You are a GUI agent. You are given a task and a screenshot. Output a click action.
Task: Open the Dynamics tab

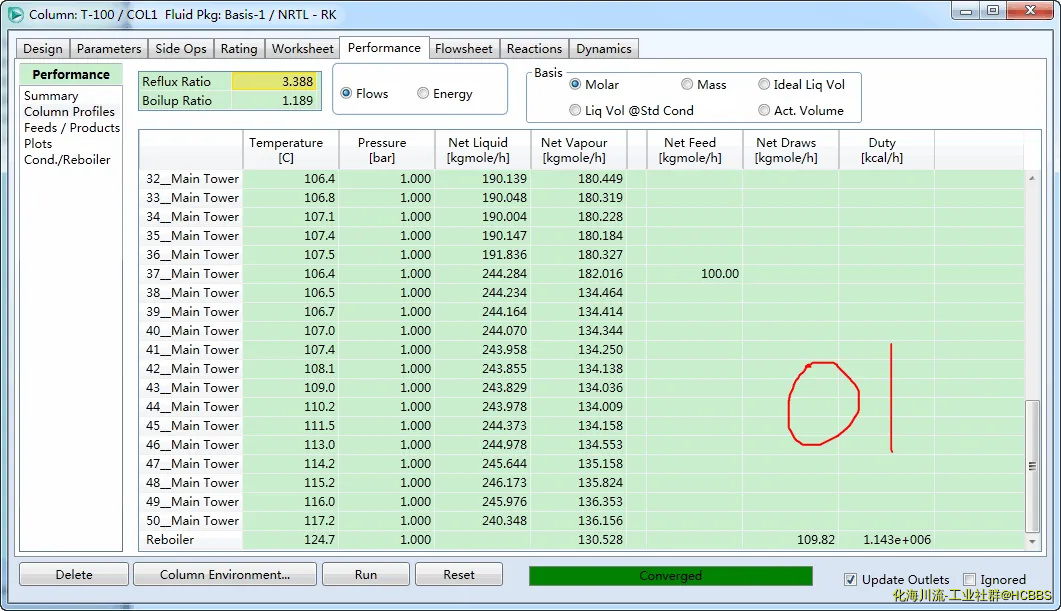pos(604,49)
